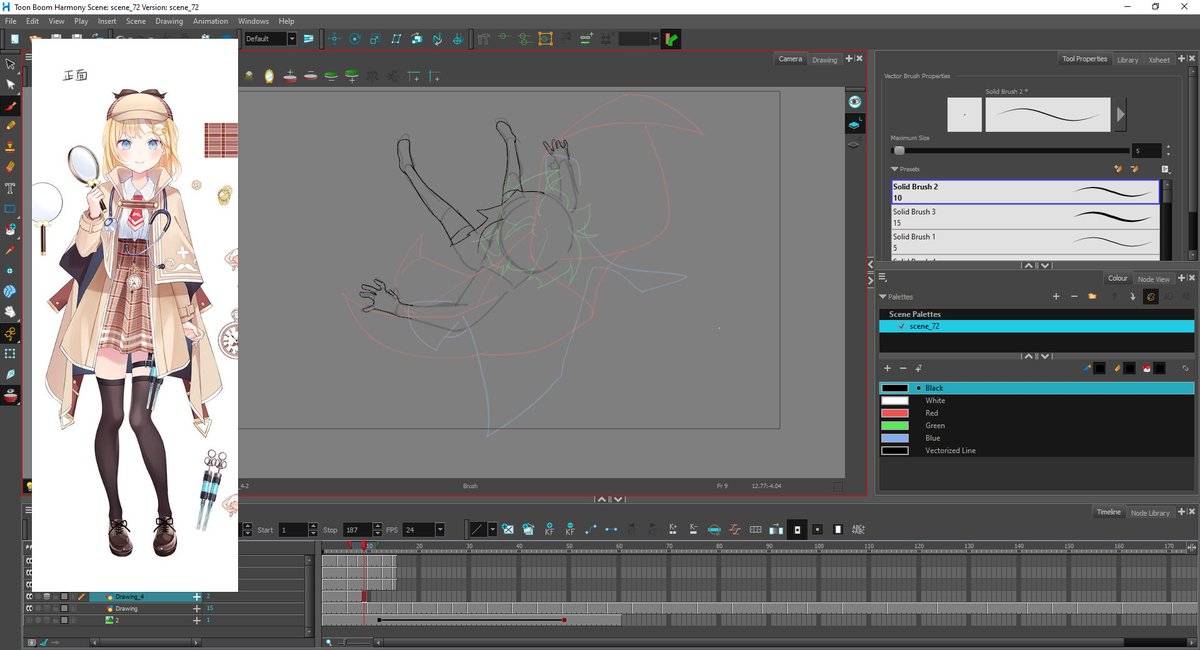Image resolution: width=1200 pixels, height=650 pixels.
Task: Expand the Drawing_4 layer with its plus
Action: pyautogui.click(x=197, y=597)
